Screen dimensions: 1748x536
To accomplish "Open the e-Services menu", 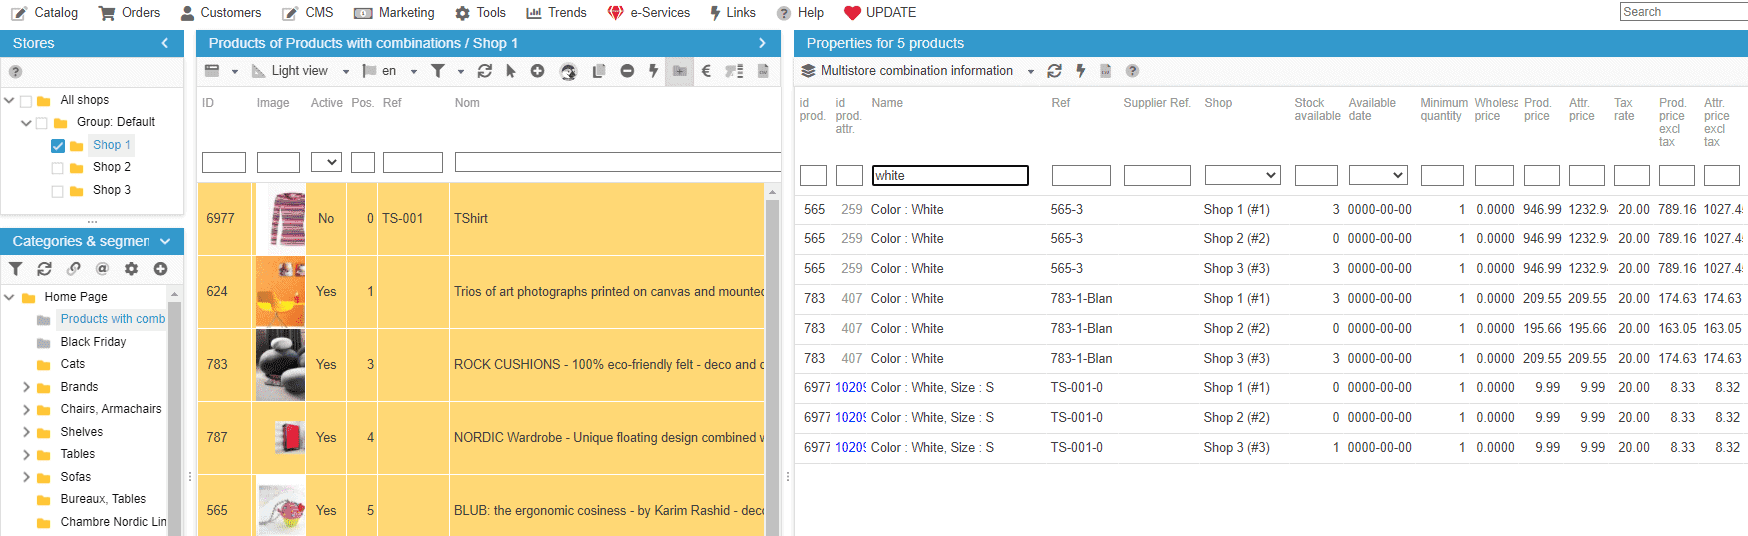I will tap(649, 13).
